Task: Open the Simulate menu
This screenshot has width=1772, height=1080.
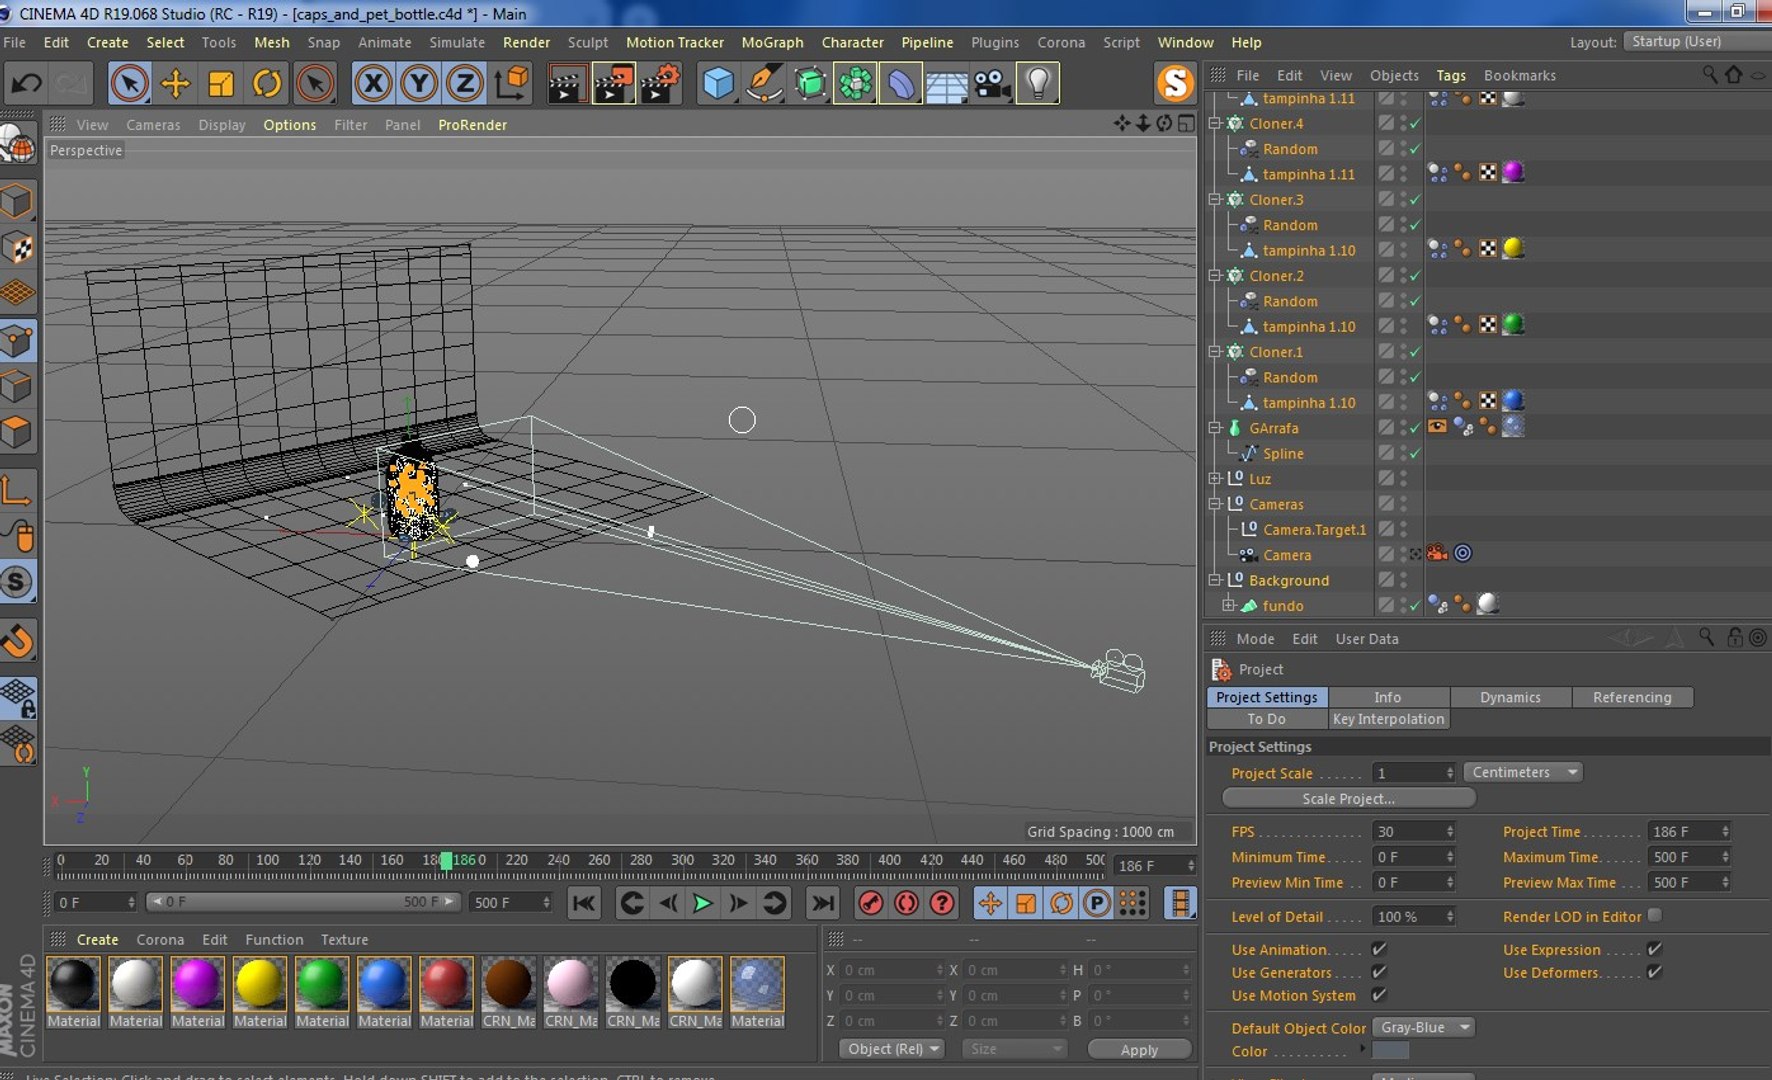Action: 457,42
